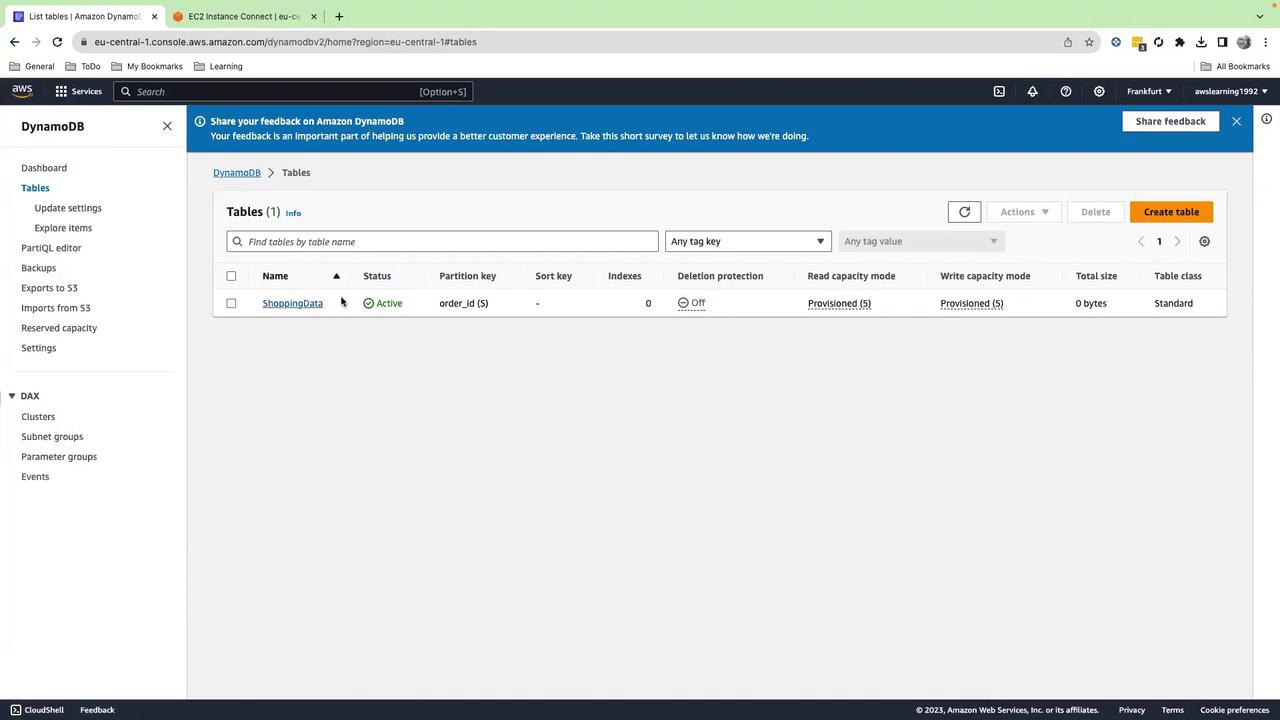
Task: Open PartiQL editor in the sidebar
Action: [51, 248]
